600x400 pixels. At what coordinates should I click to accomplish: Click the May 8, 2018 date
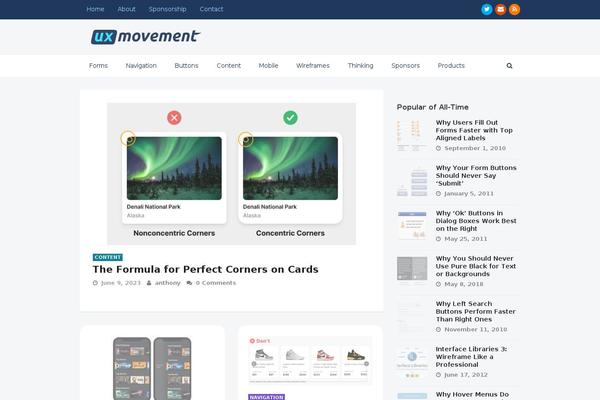coord(464,284)
